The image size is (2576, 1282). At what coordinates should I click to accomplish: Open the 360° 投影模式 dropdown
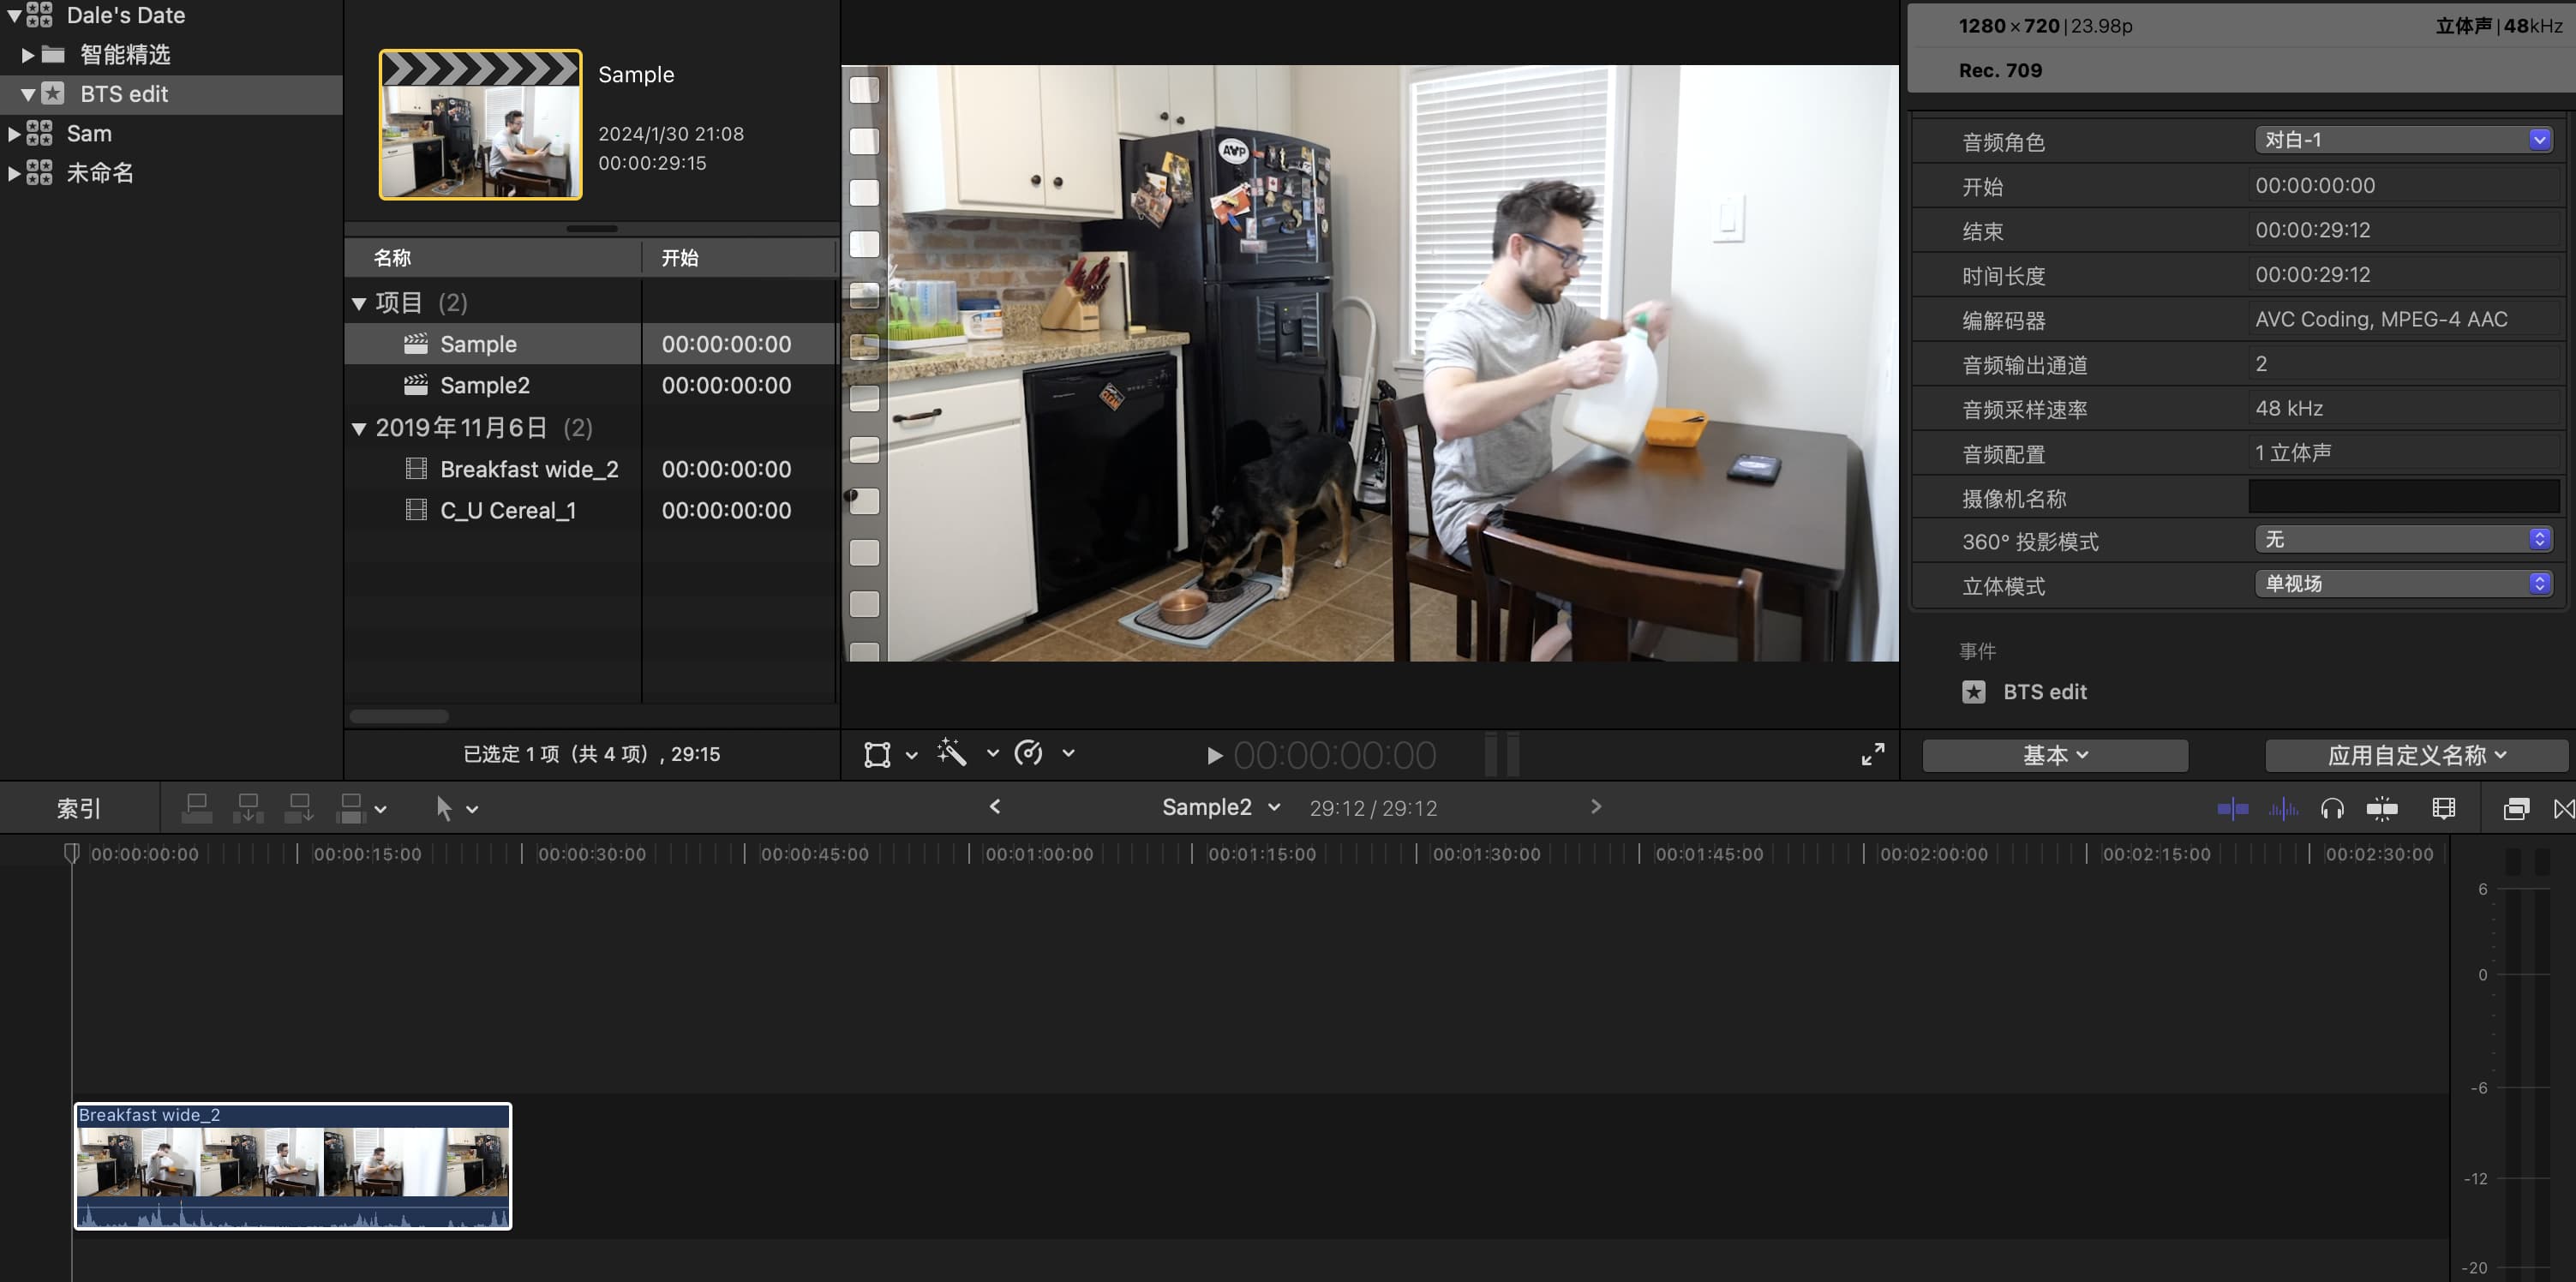point(2403,540)
